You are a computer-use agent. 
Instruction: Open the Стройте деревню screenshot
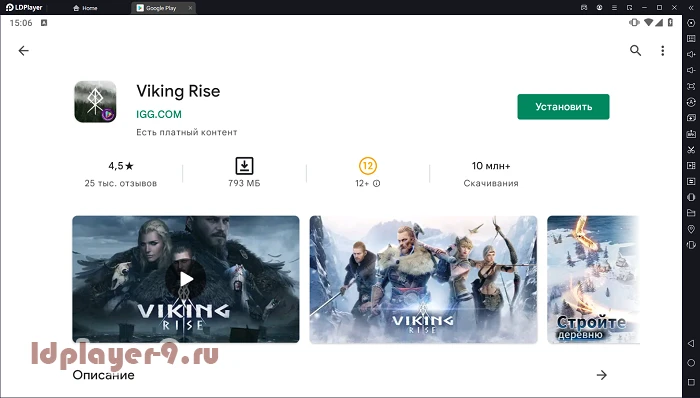click(593, 279)
